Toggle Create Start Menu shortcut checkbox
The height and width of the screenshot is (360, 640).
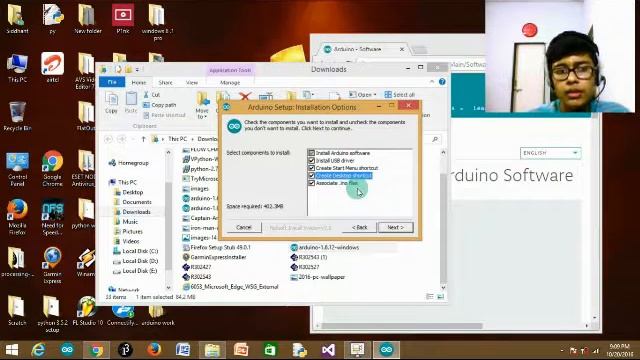point(311,168)
